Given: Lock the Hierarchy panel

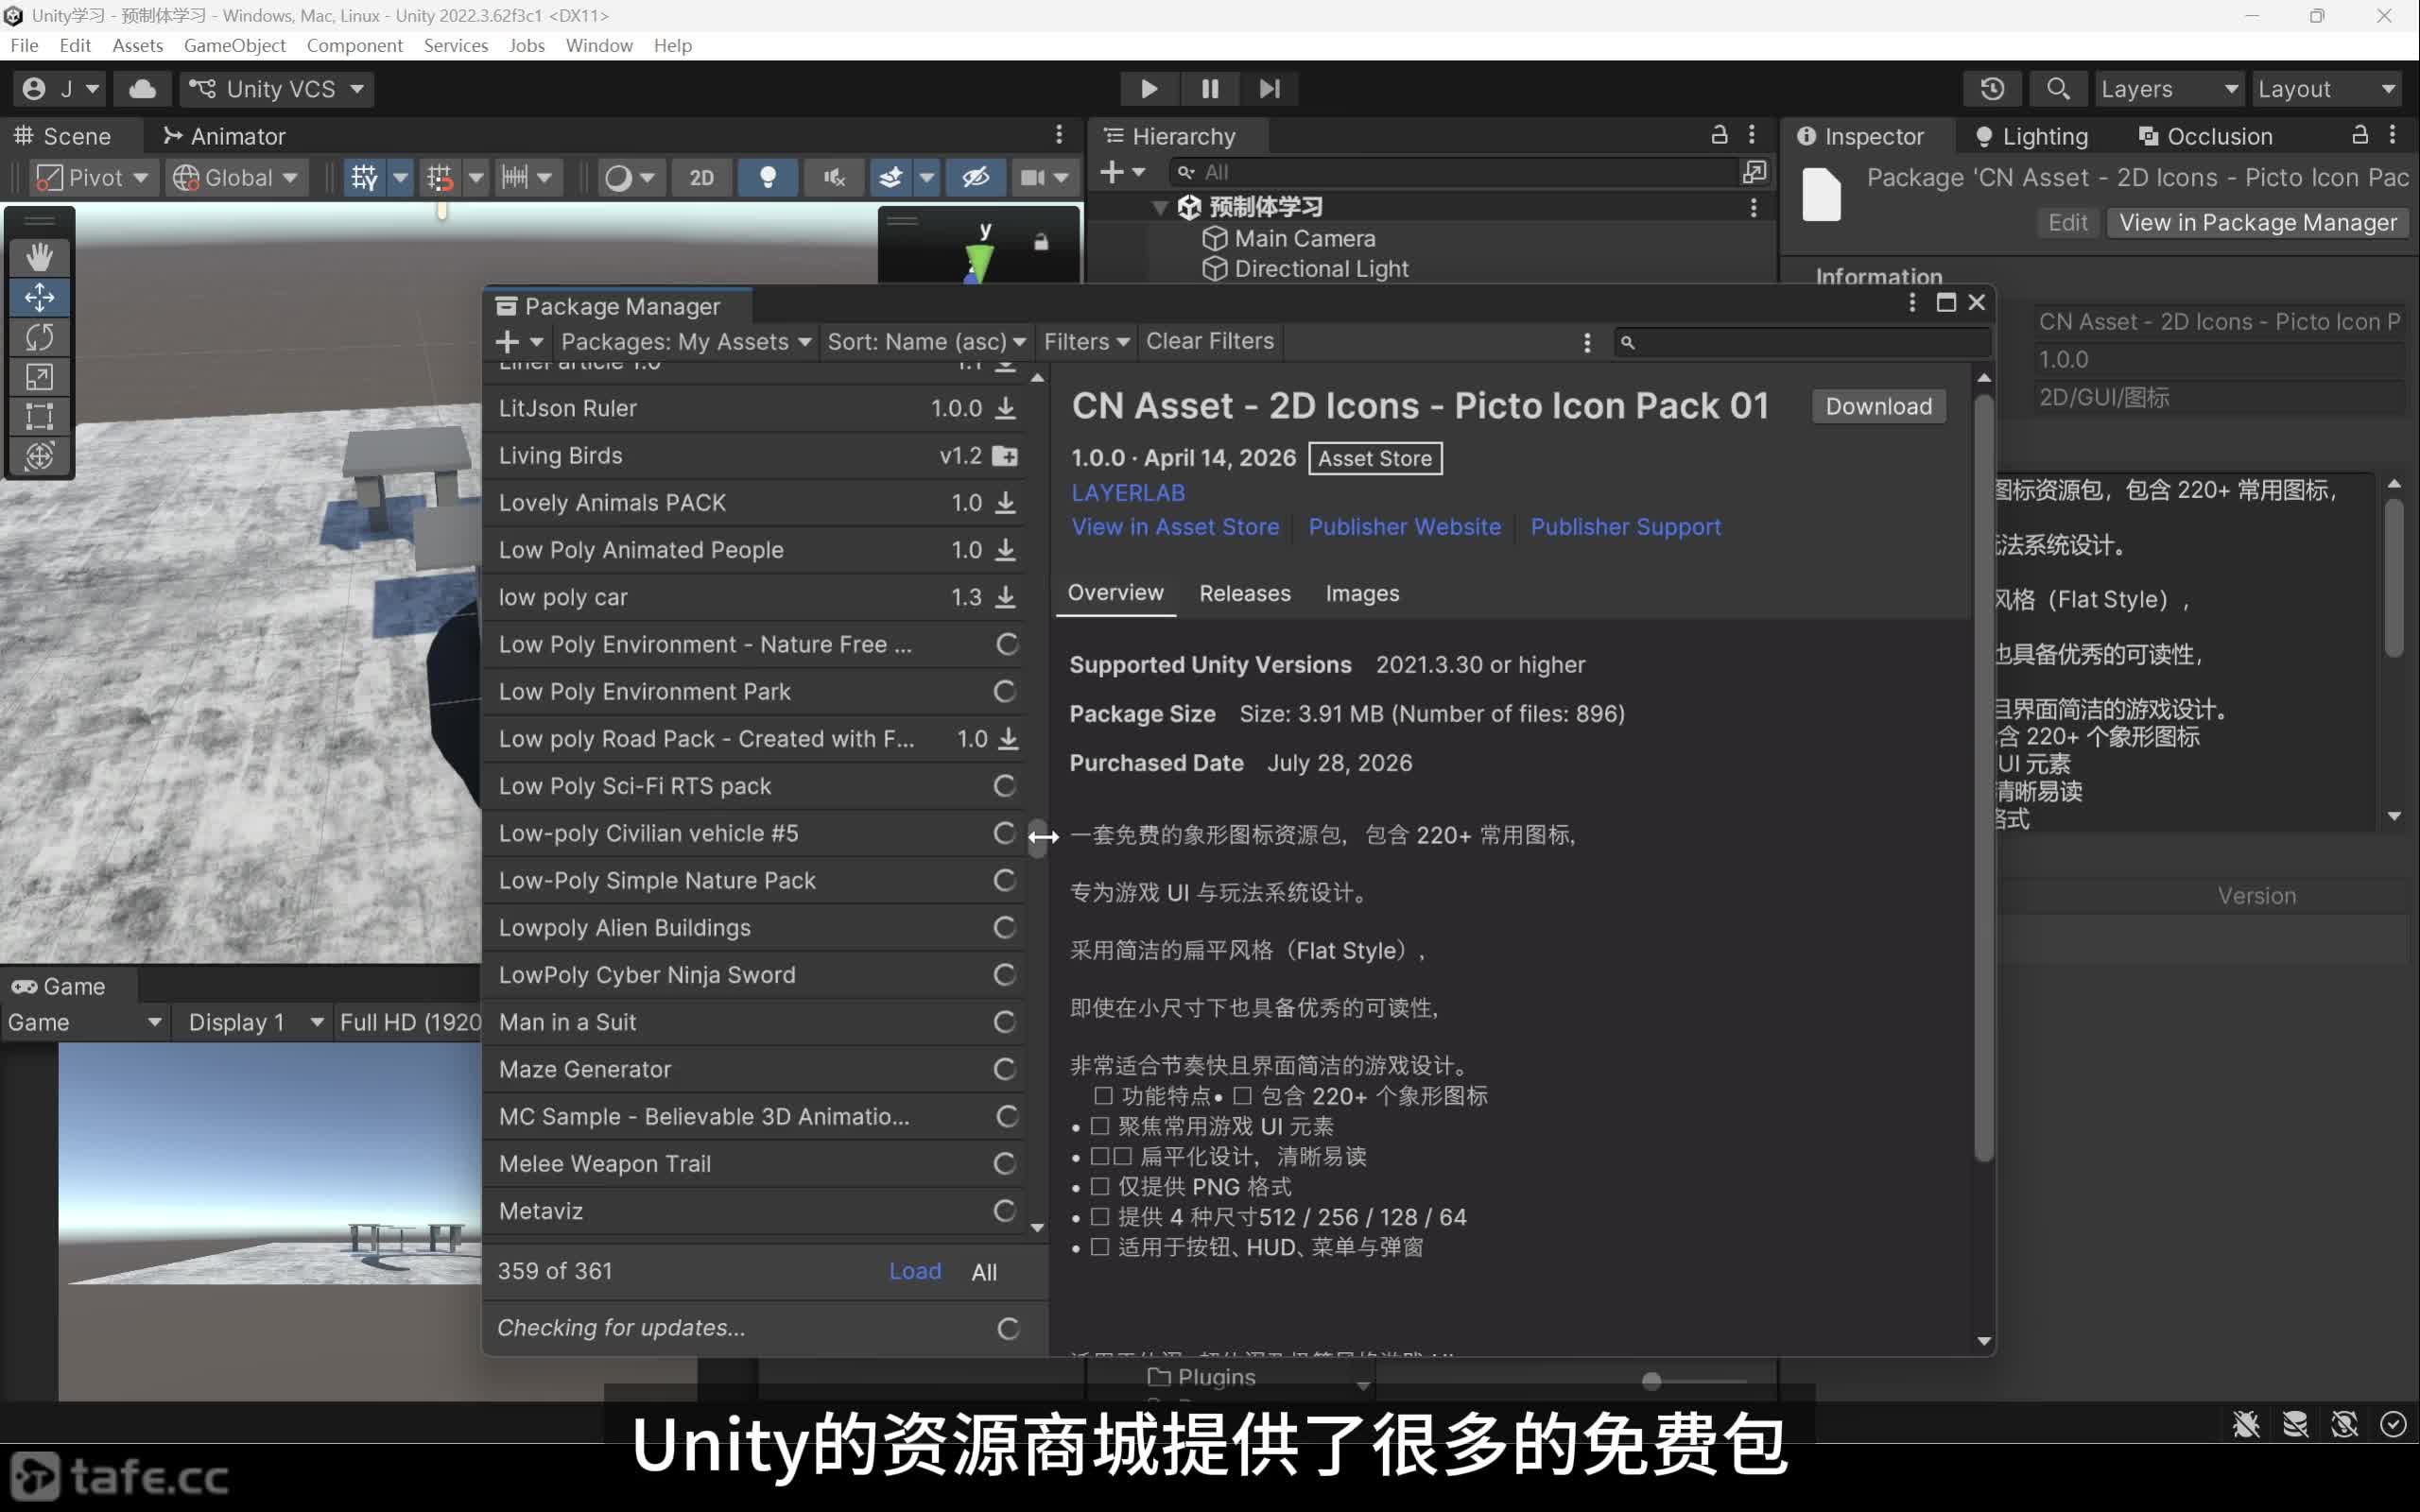Looking at the screenshot, I should (1719, 135).
